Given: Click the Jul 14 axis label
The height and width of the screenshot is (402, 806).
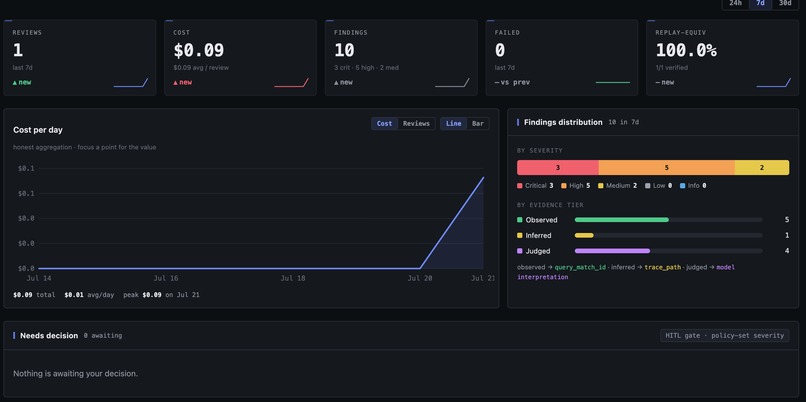Looking at the screenshot, I should [x=39, y=278].
